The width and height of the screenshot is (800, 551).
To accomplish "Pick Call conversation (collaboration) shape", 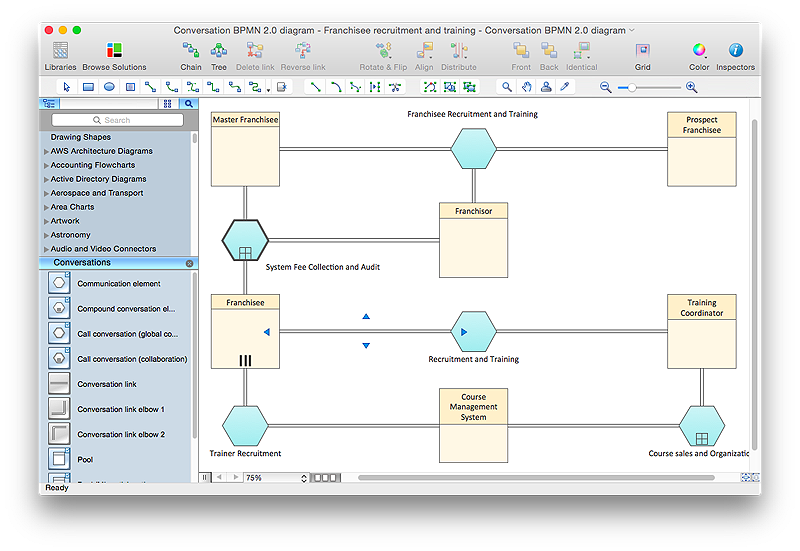I will coord(59,358).
